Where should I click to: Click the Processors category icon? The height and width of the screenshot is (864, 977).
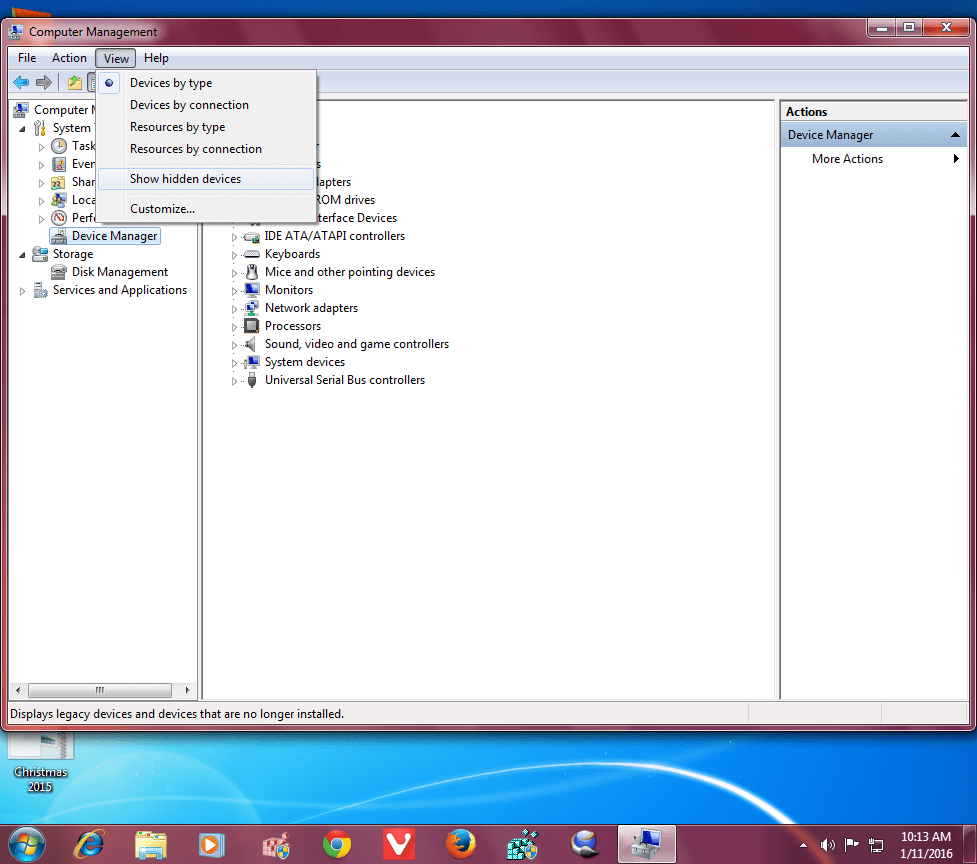pyautogui.click(x=250, y=325)
